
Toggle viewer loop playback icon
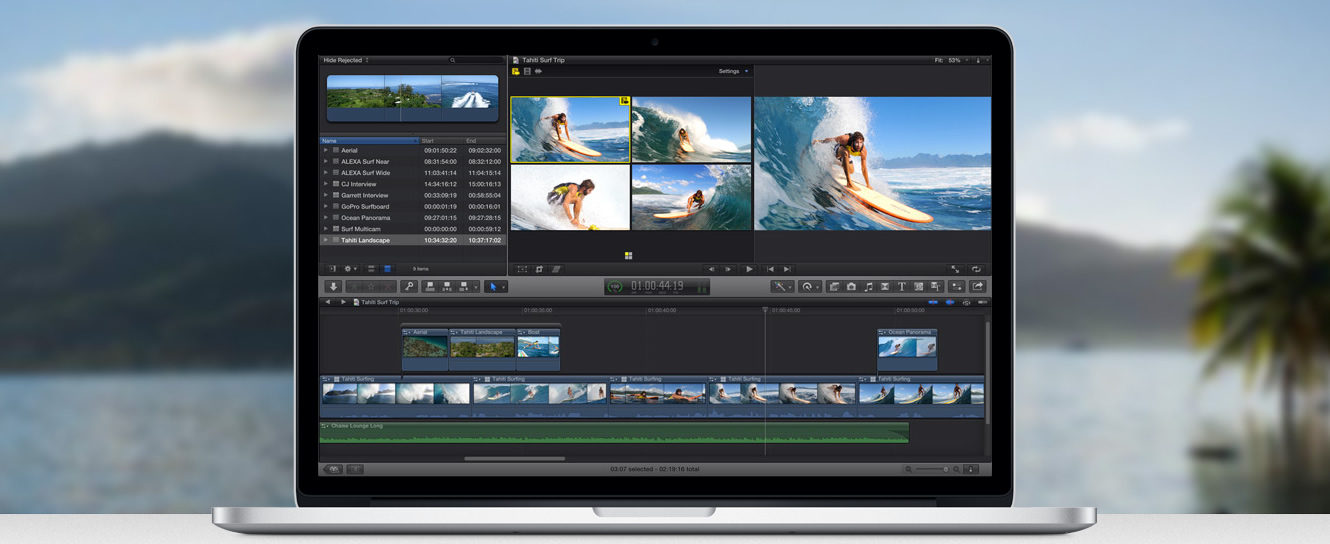tap(976, 269)
